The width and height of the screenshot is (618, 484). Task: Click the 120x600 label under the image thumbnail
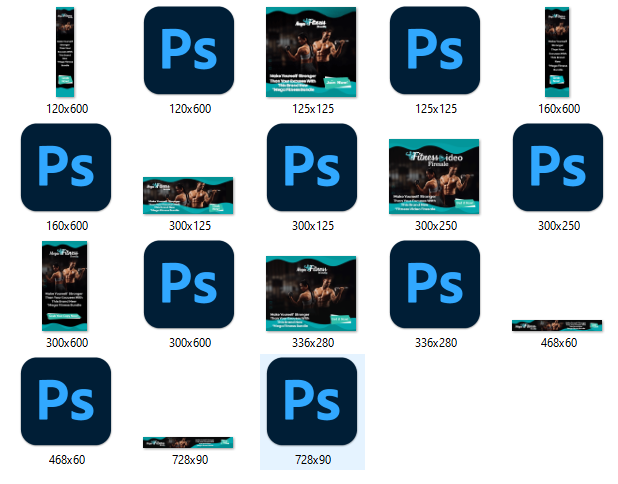pos(67,109)
